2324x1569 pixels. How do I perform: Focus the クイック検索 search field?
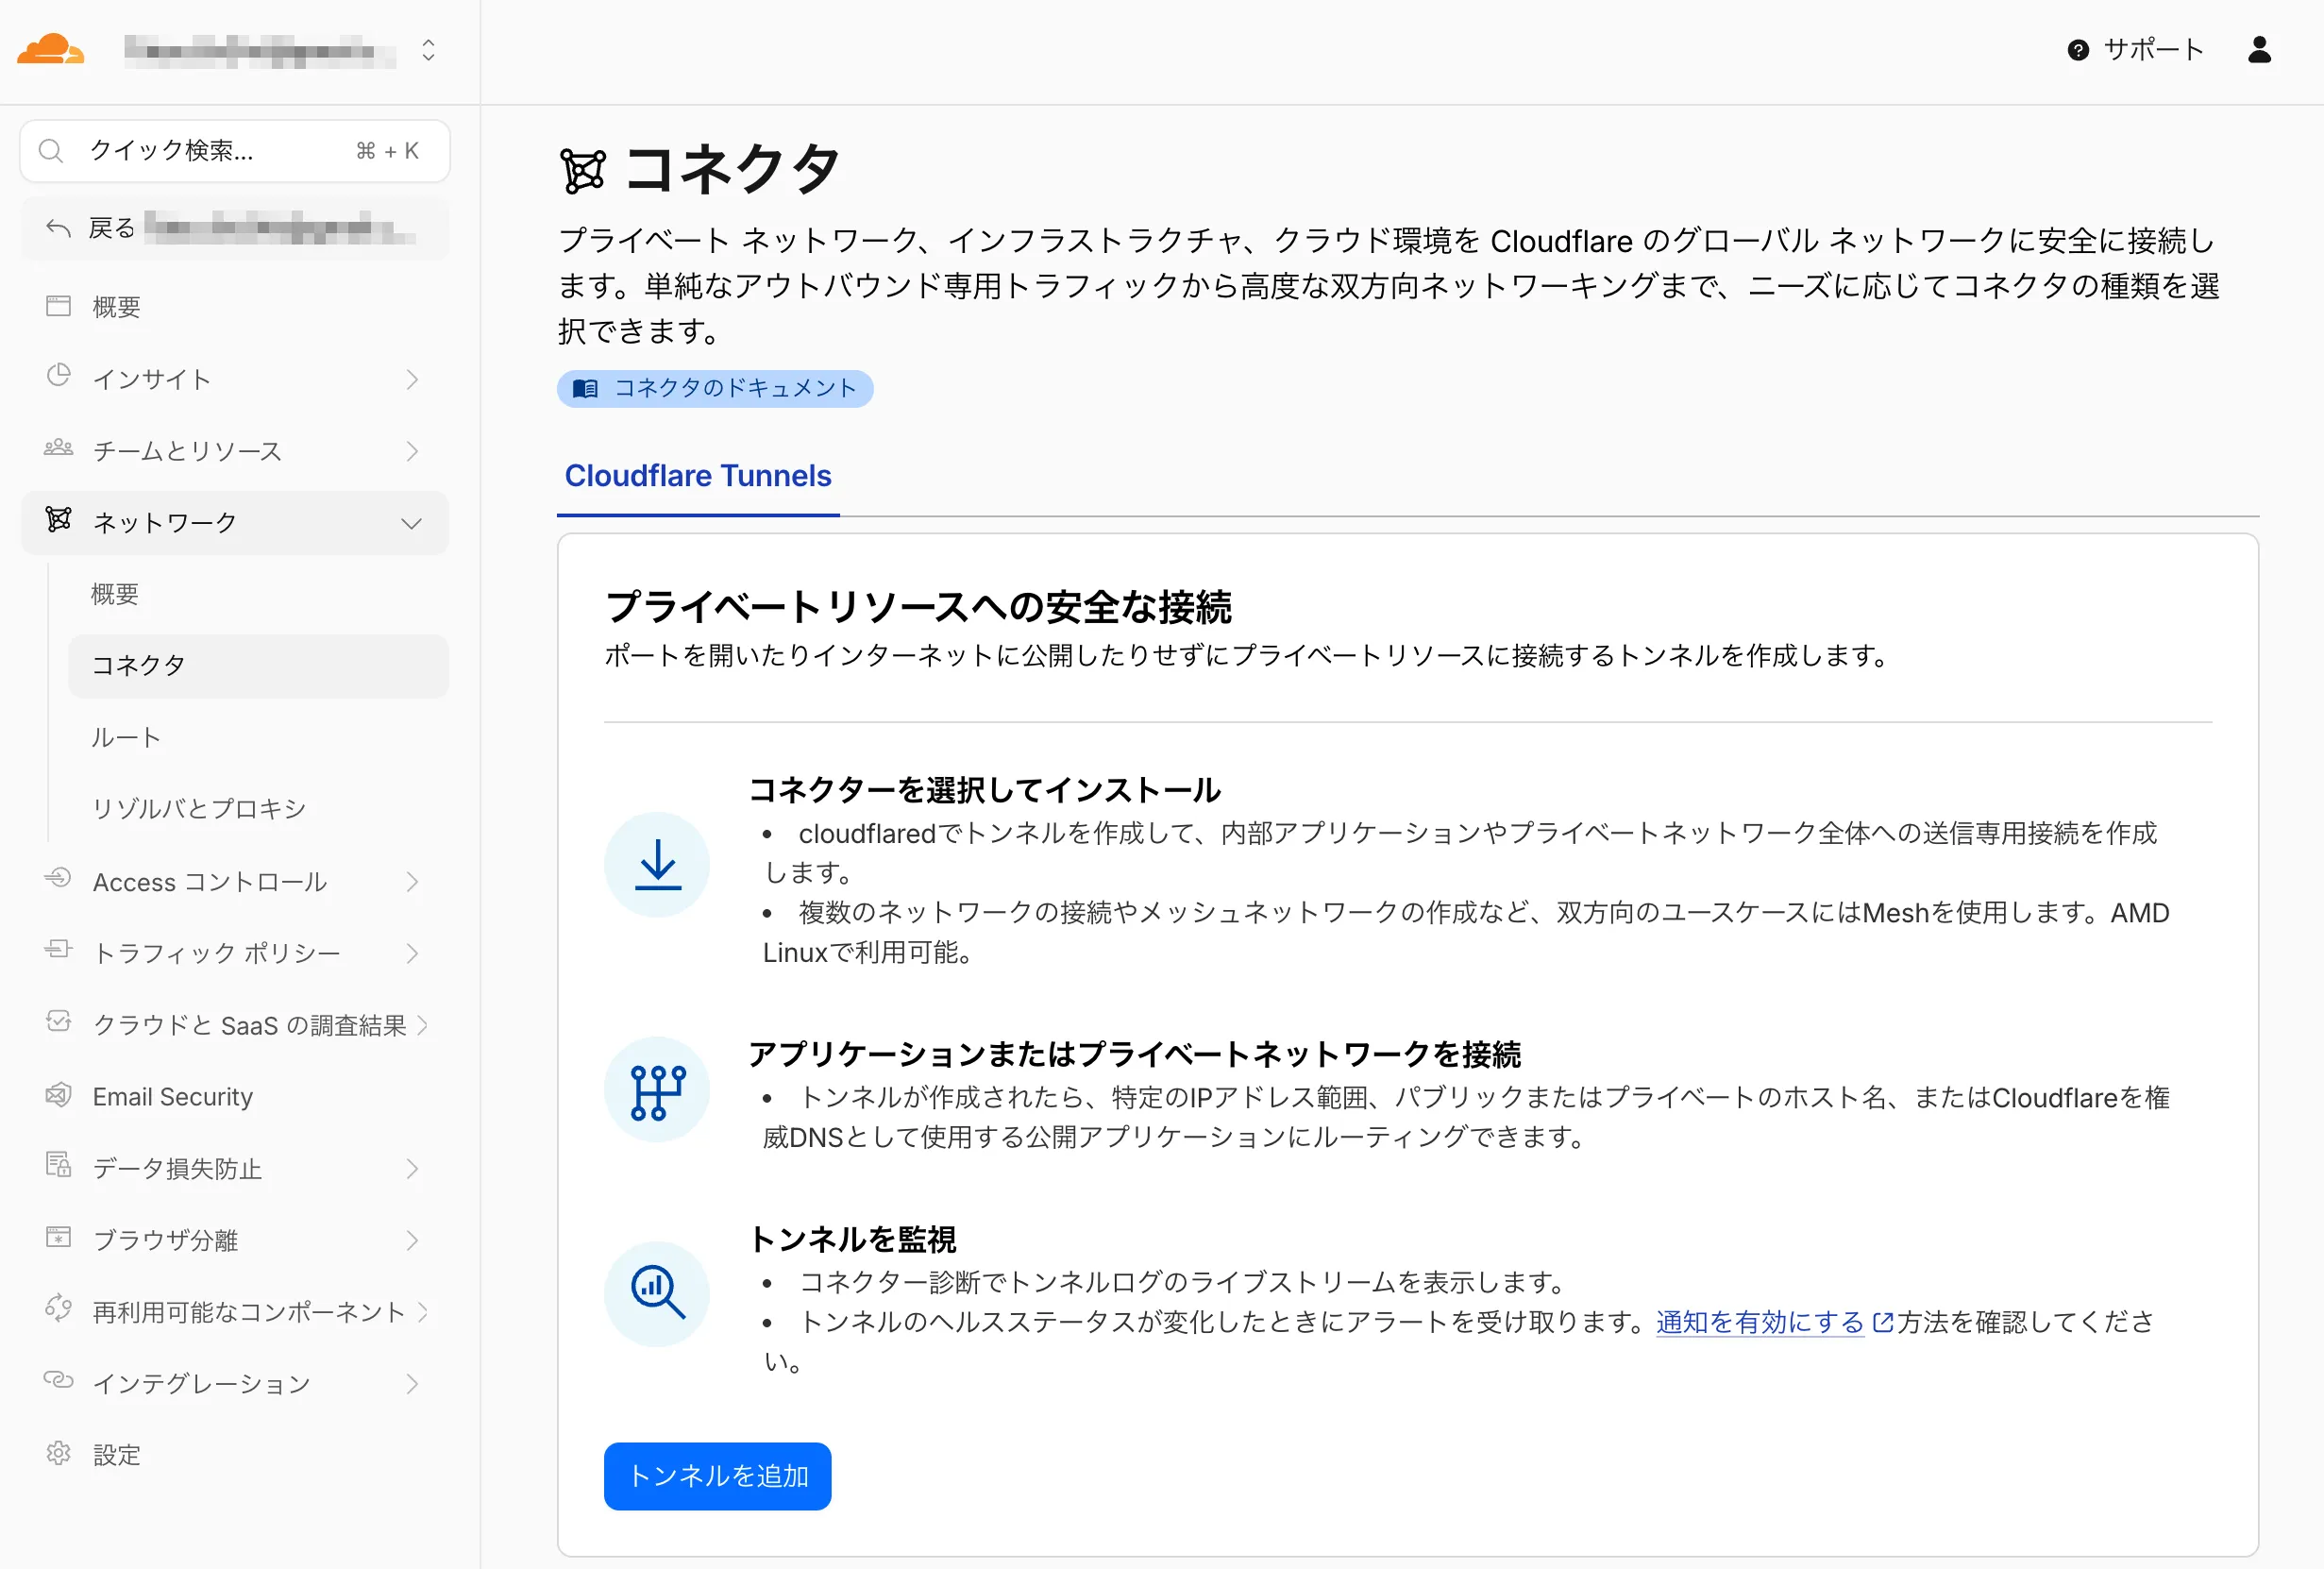click(235, 151)
